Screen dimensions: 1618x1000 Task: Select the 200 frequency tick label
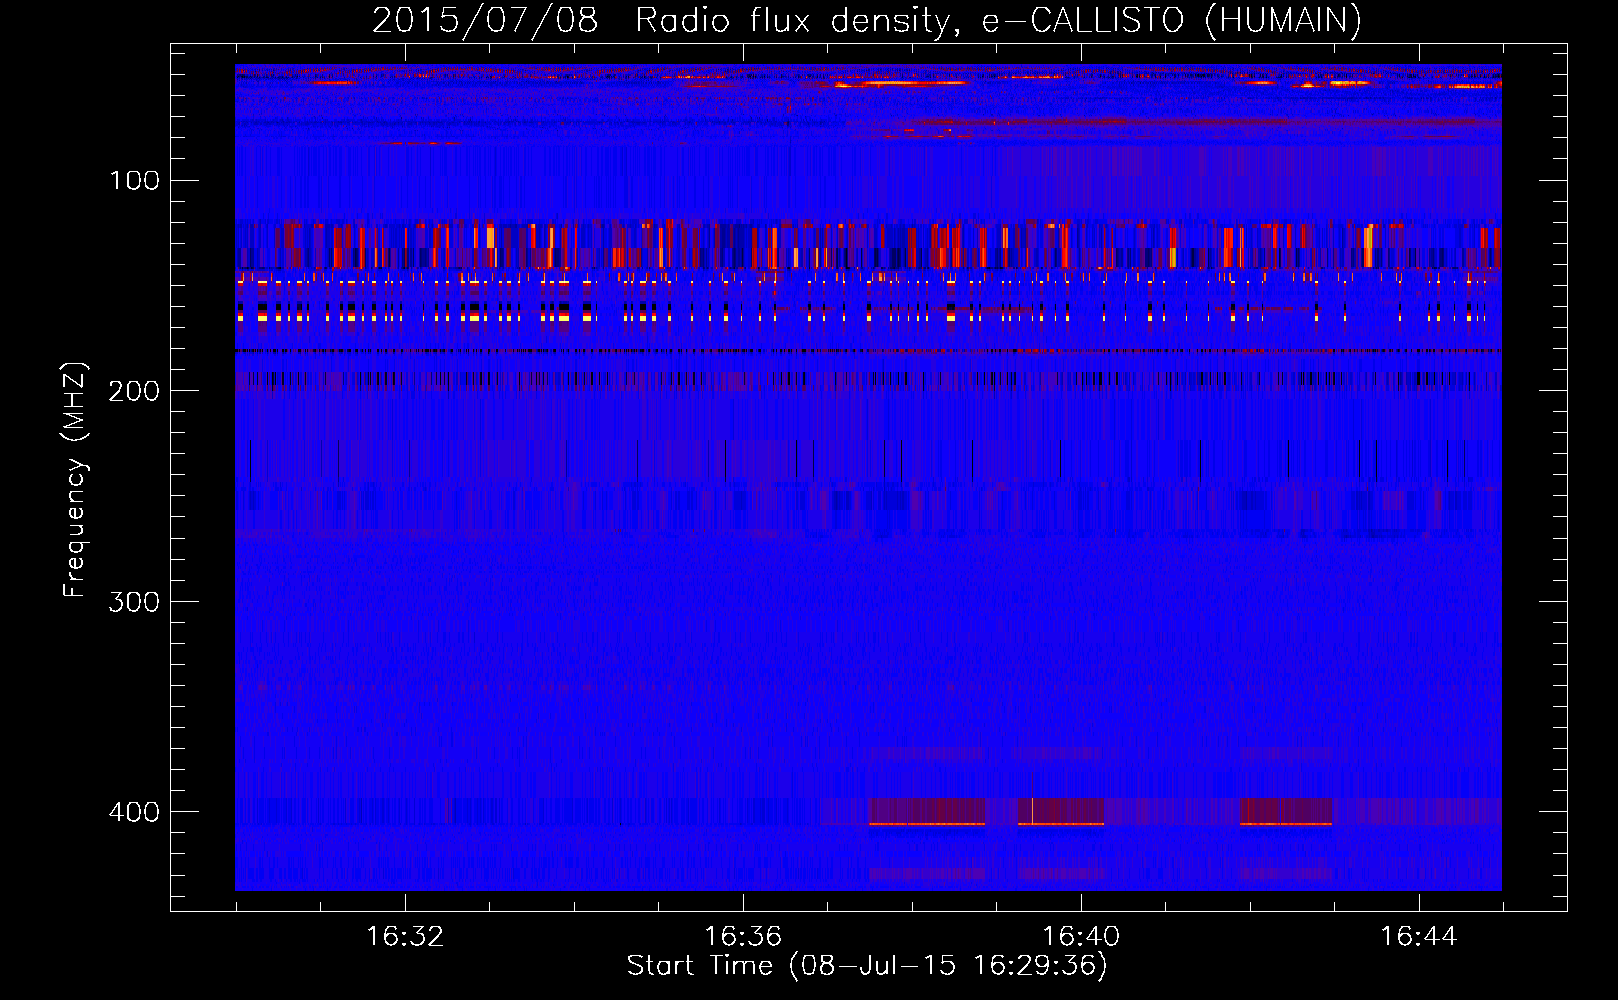point(134,391)
